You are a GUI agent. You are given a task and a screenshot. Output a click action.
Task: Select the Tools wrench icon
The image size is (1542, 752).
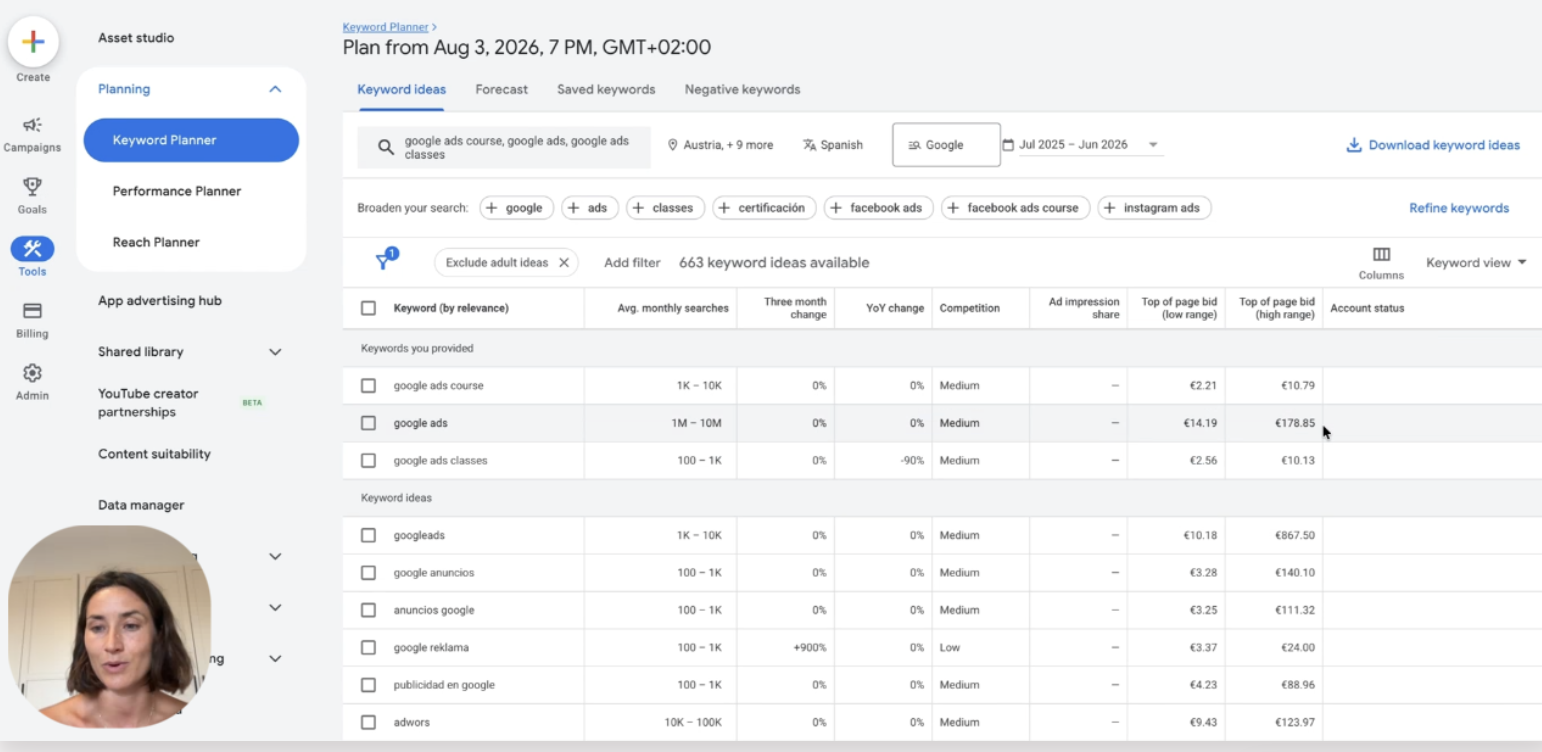tap(32, 249)
